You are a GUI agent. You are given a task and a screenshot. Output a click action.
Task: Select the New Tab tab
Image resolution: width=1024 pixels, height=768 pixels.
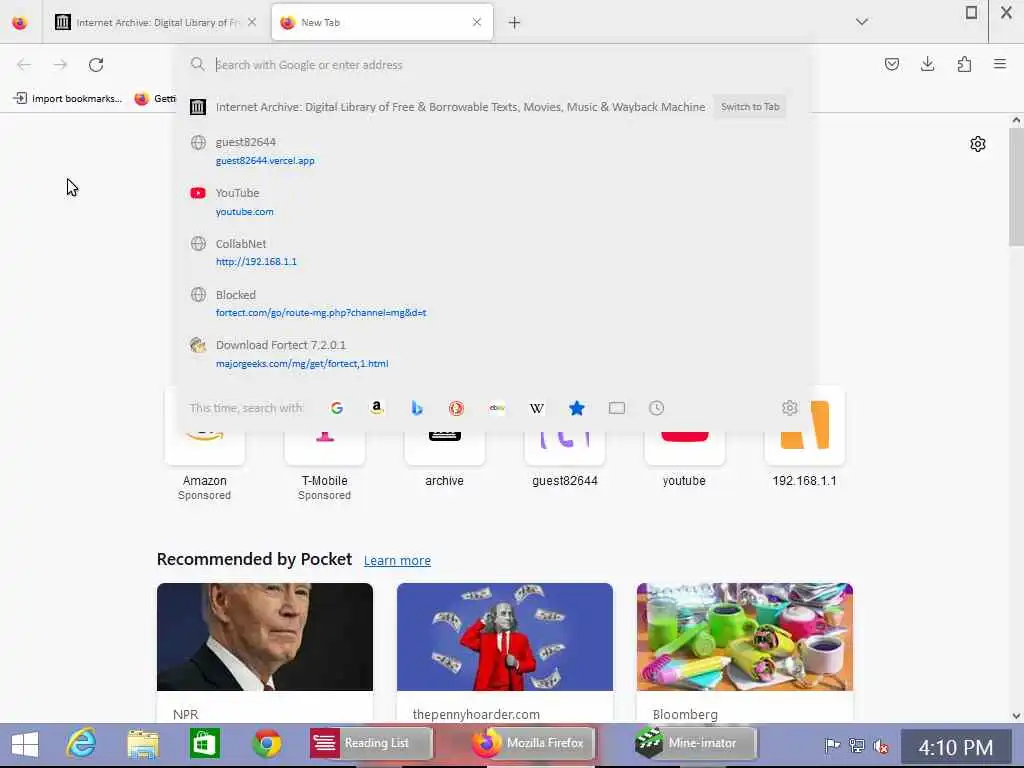click(382, 22)
